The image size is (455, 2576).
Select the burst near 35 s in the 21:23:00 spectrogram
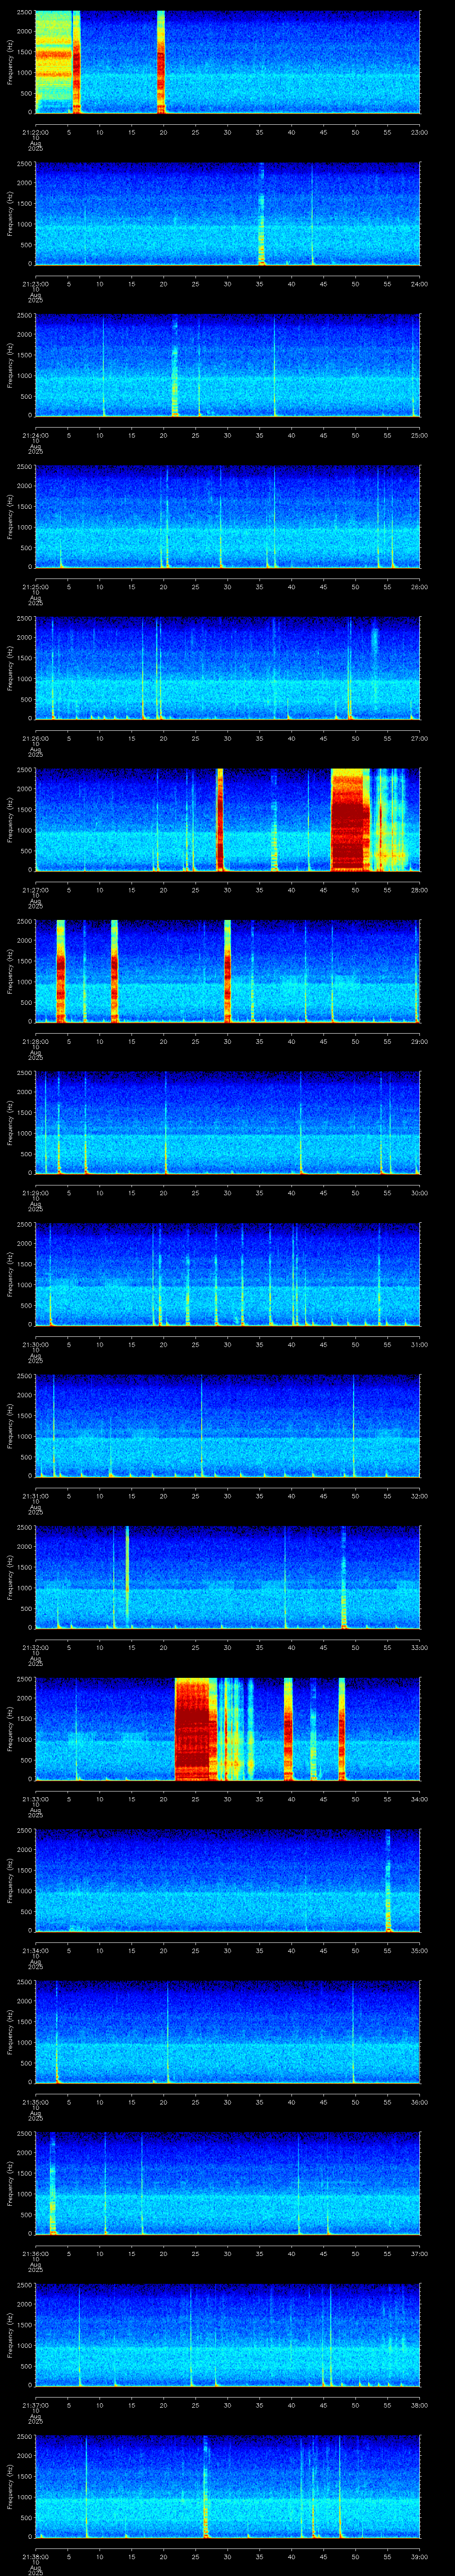tap(261, 213)
